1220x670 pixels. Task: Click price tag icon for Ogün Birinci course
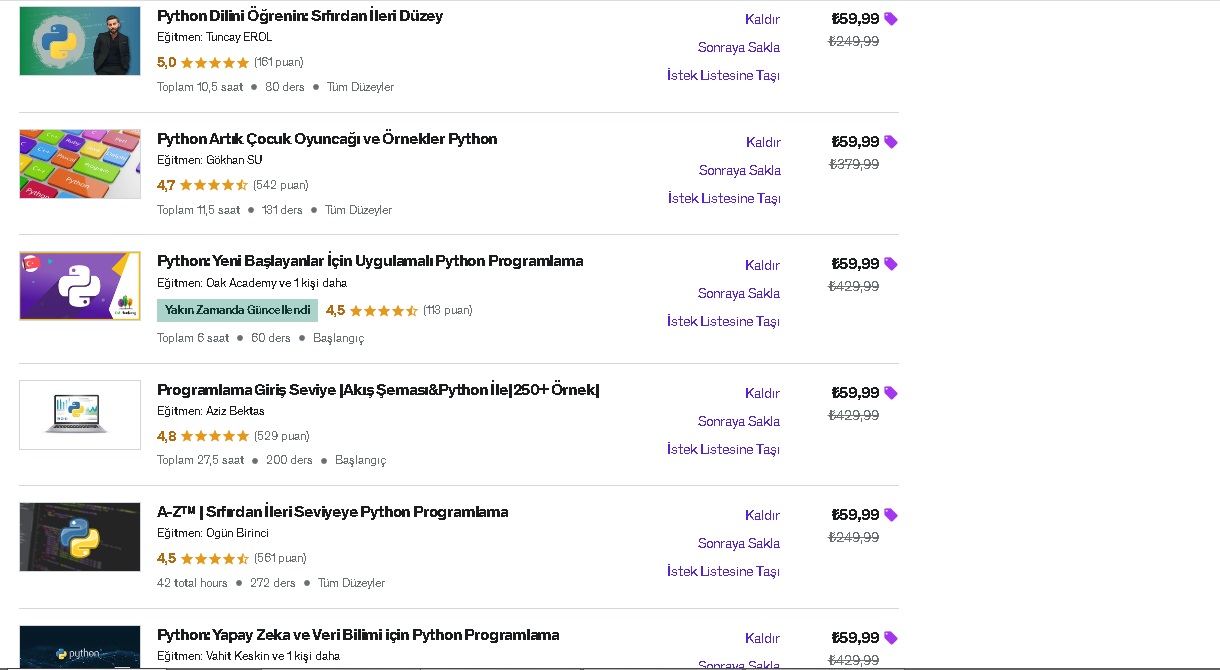click(x=891, y=515)
